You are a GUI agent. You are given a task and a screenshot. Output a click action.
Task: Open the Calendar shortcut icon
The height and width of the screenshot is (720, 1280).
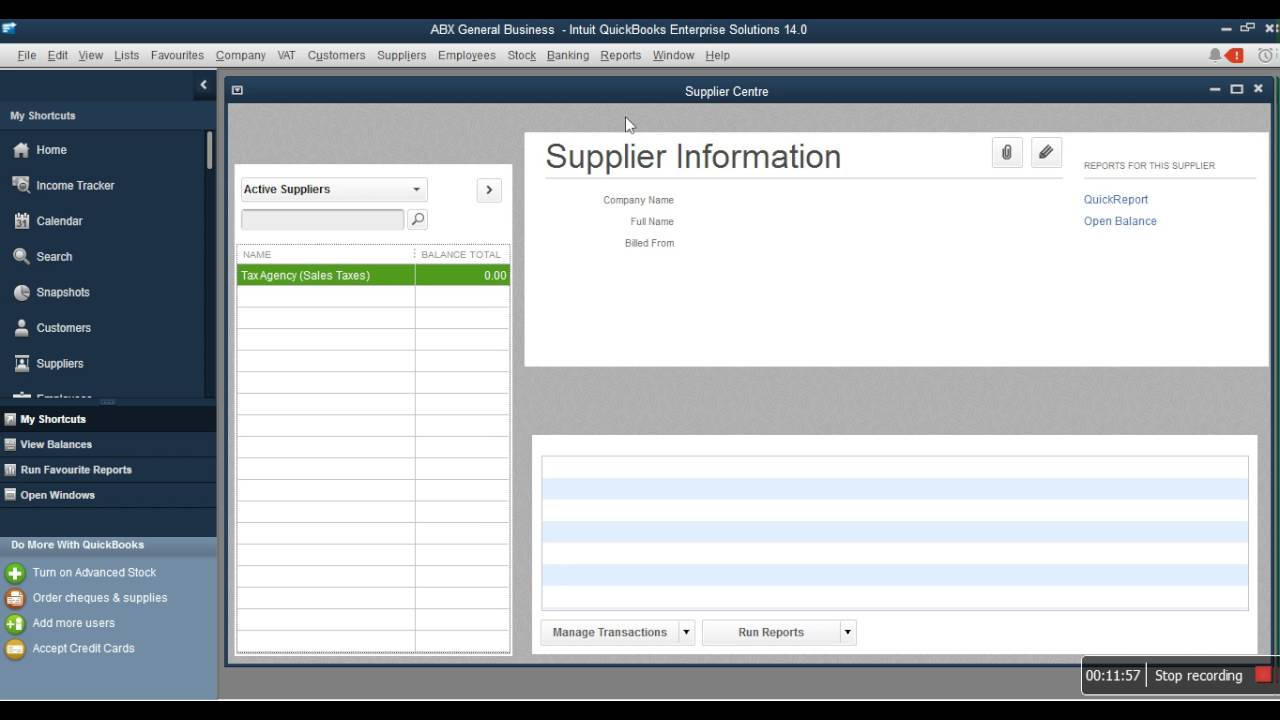tap(21, 221)
